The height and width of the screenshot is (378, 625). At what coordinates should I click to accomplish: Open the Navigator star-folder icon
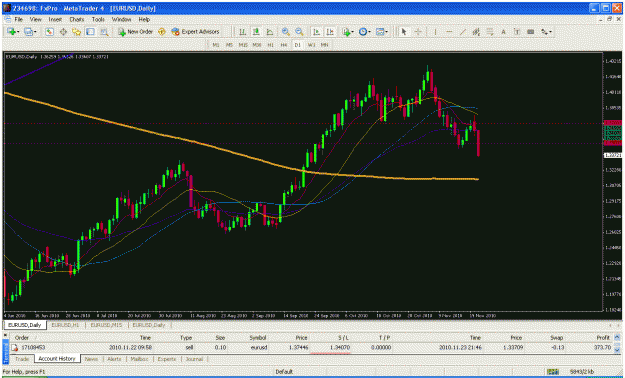pyautogui.click(x=77, y=32)
